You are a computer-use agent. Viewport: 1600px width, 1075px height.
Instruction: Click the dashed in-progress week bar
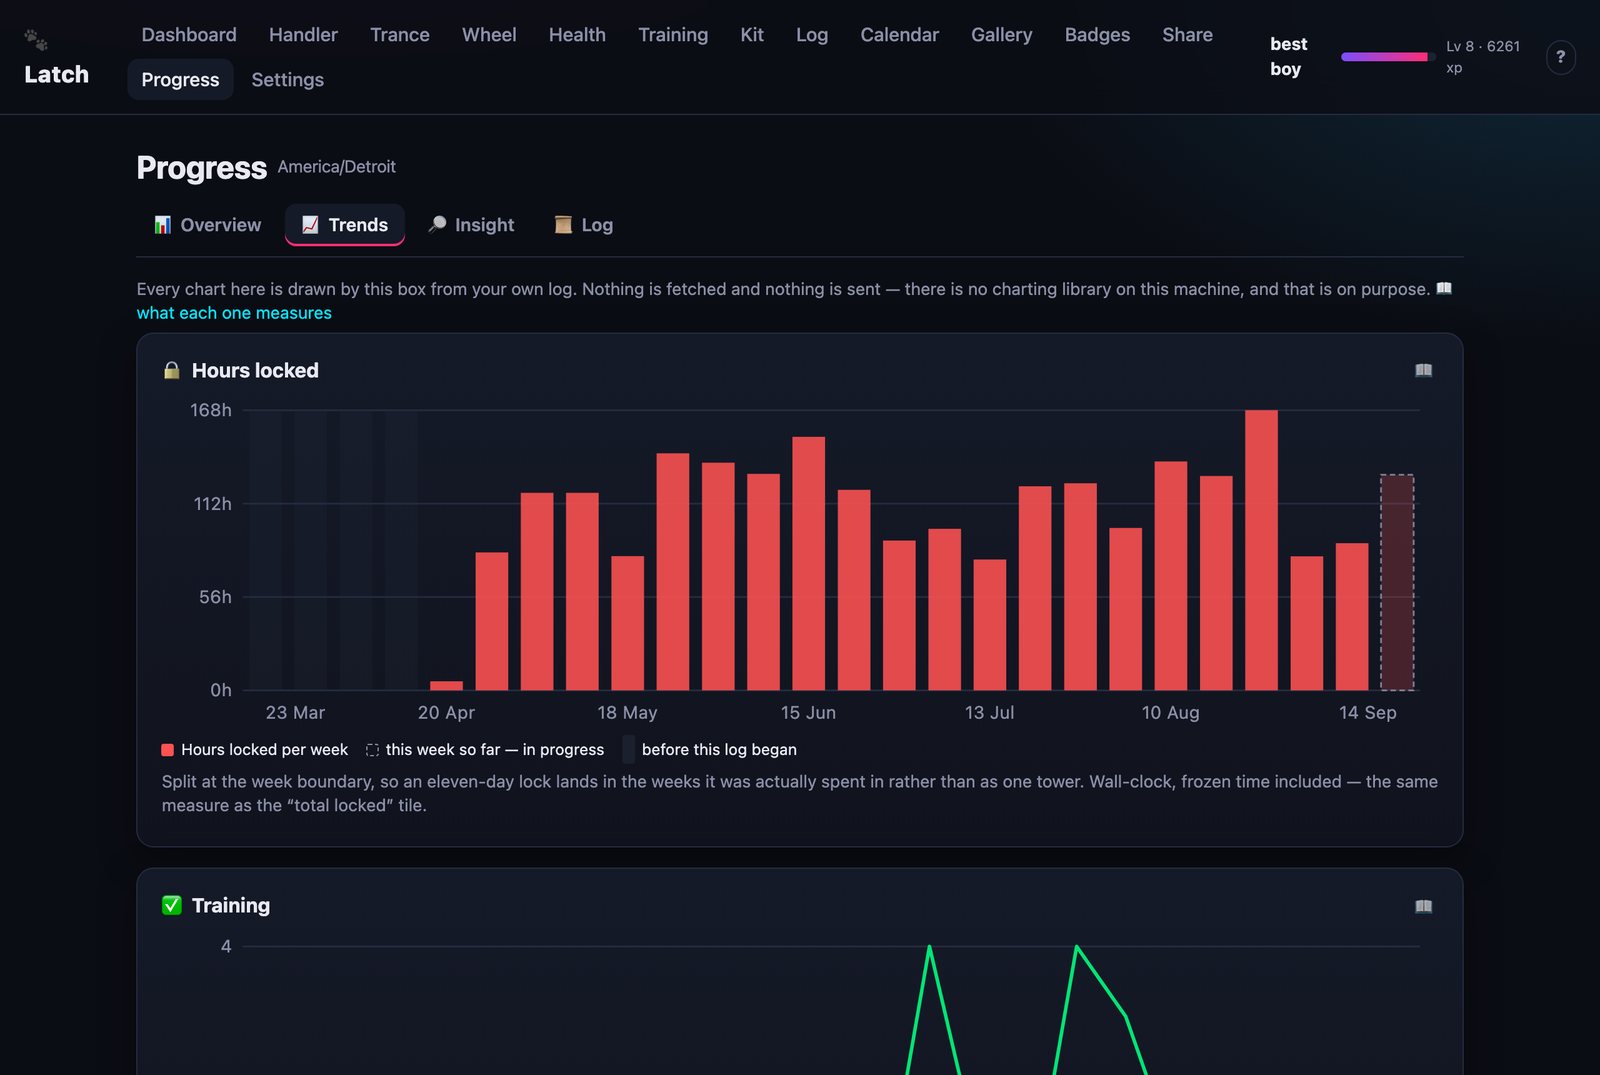tap(1397, 582)
